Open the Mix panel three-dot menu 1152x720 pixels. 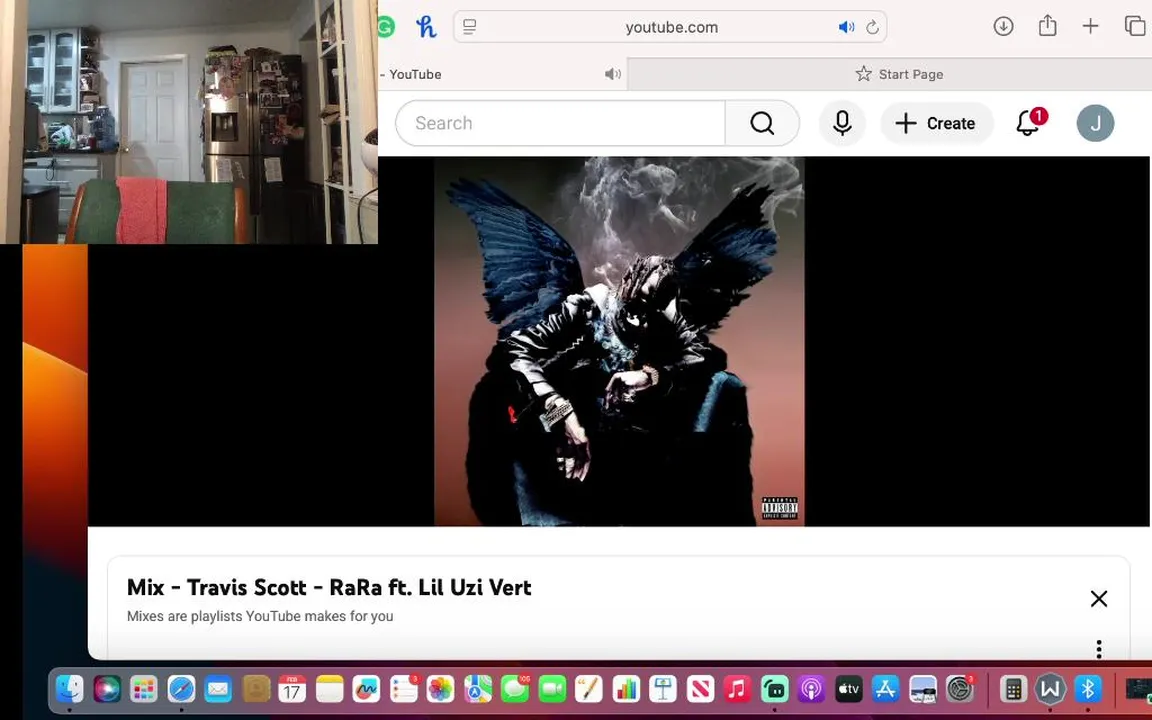tap(1098, 649)
